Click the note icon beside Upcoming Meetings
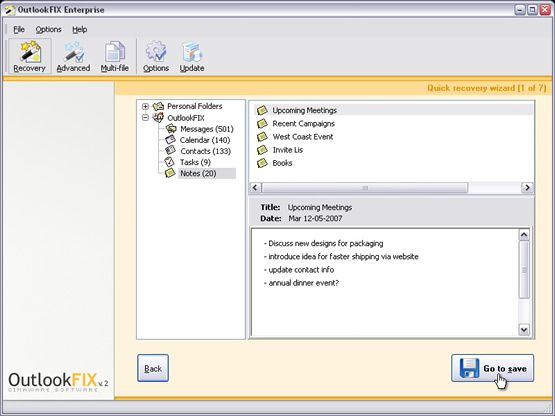555x416 pixels. pos(262,110)
